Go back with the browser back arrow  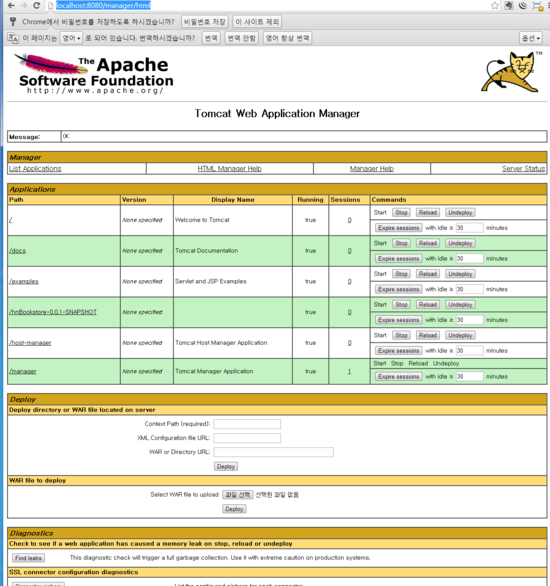pyautogui.click(x=11, y=6)
